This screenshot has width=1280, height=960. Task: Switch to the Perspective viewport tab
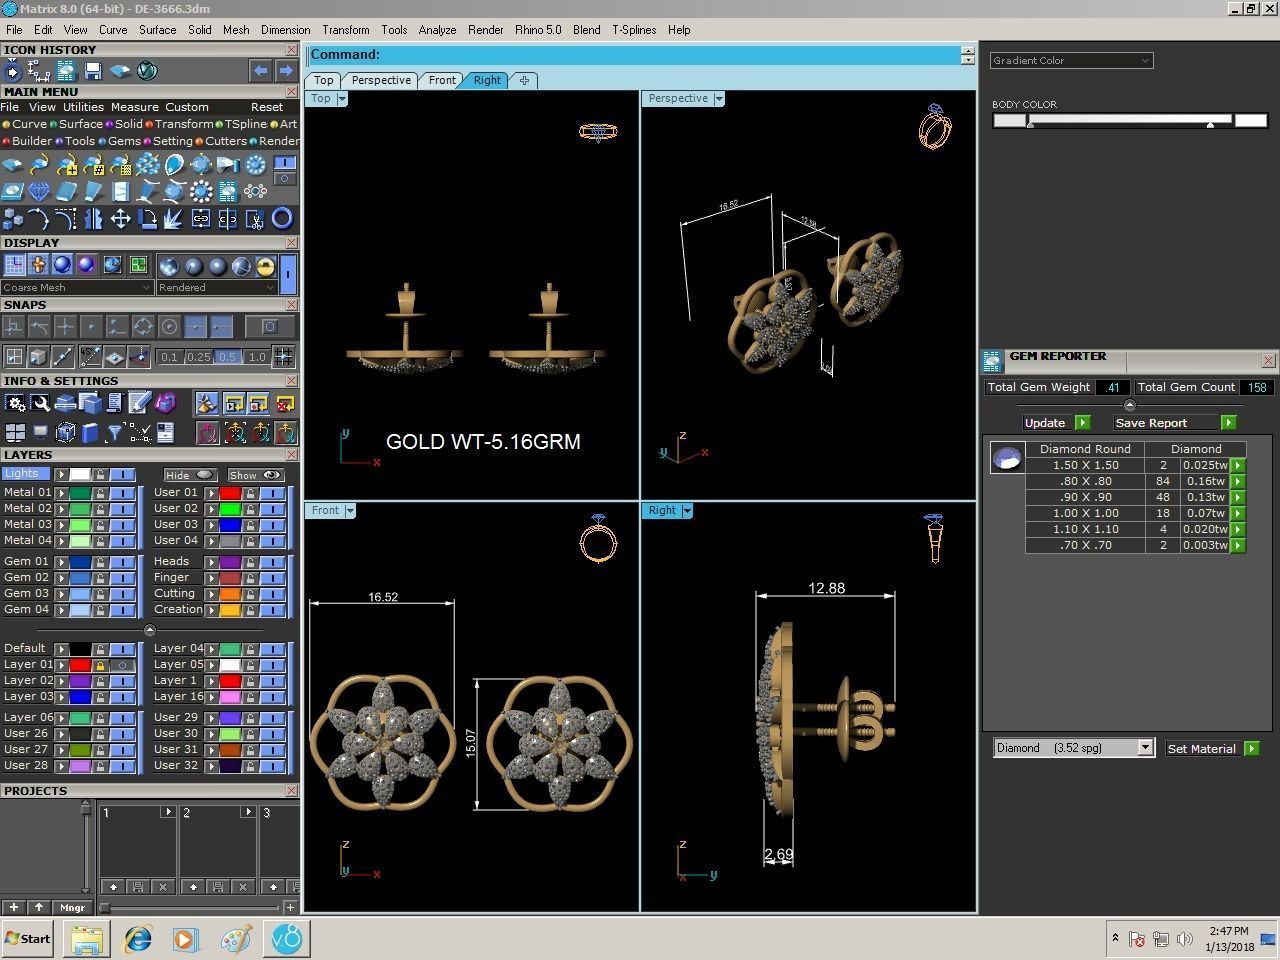[381, 80]
